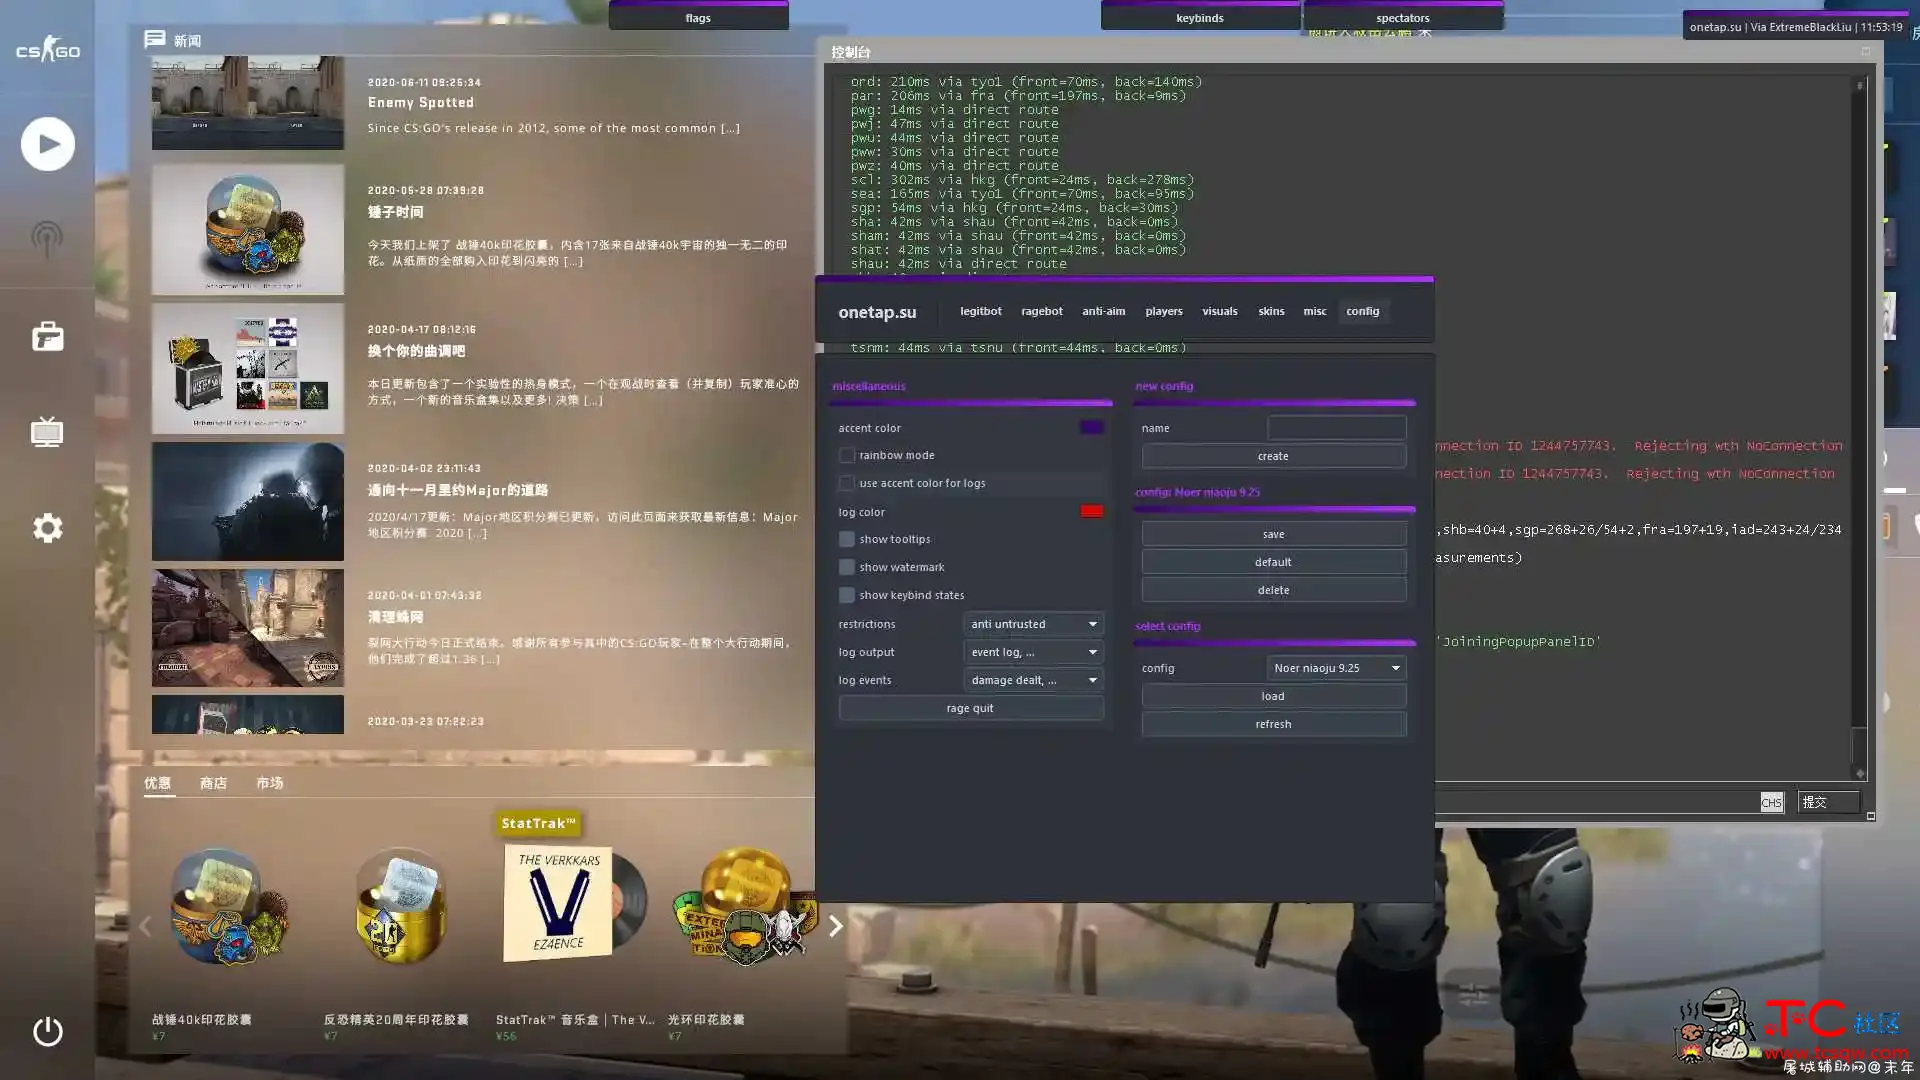Click the onetap.su logo icon

(x=878, y=311)
